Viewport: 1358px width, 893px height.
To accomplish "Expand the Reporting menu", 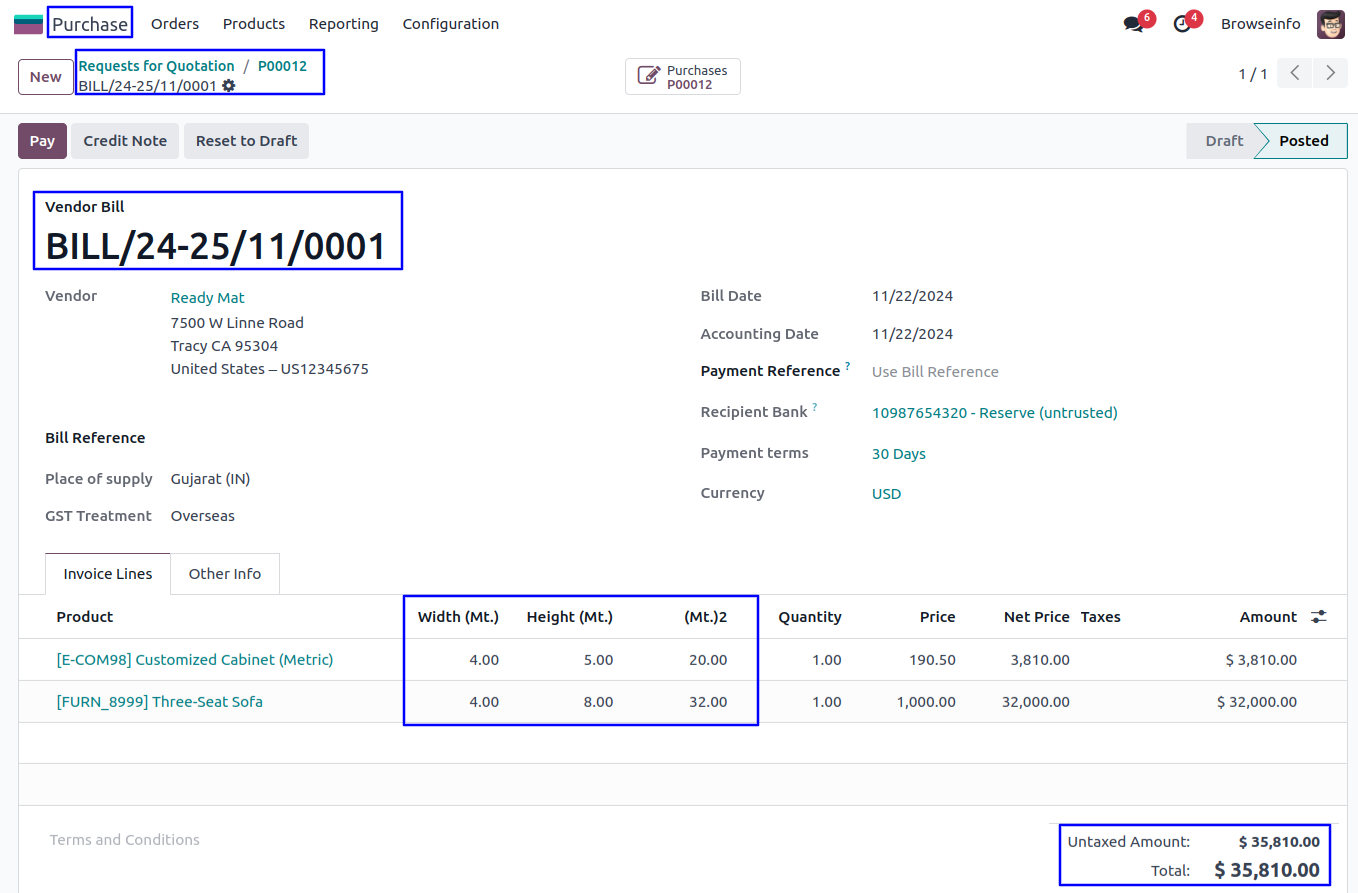I will [343, 24].
